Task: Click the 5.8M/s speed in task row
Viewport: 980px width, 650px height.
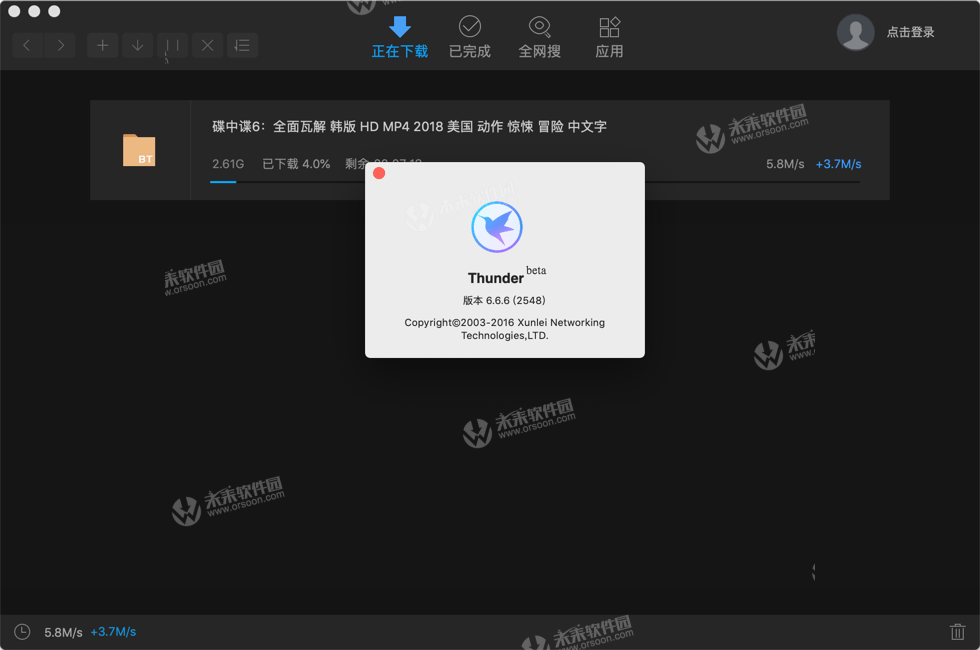Action: click(785, 164)
